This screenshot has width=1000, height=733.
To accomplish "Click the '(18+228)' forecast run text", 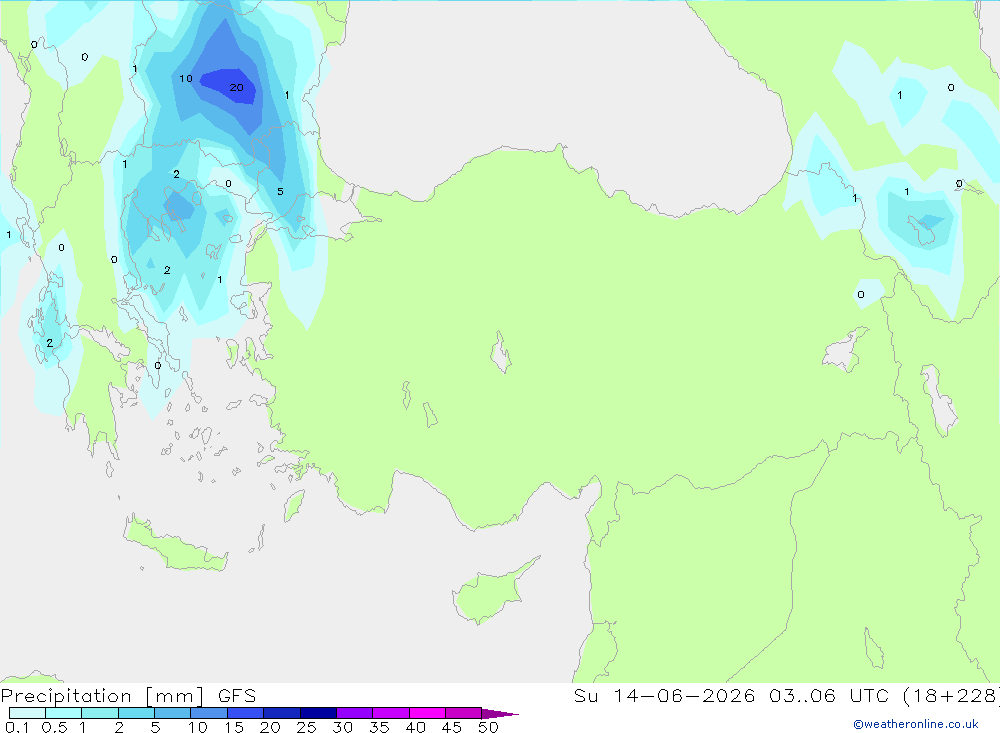I will tap(951, 695).
